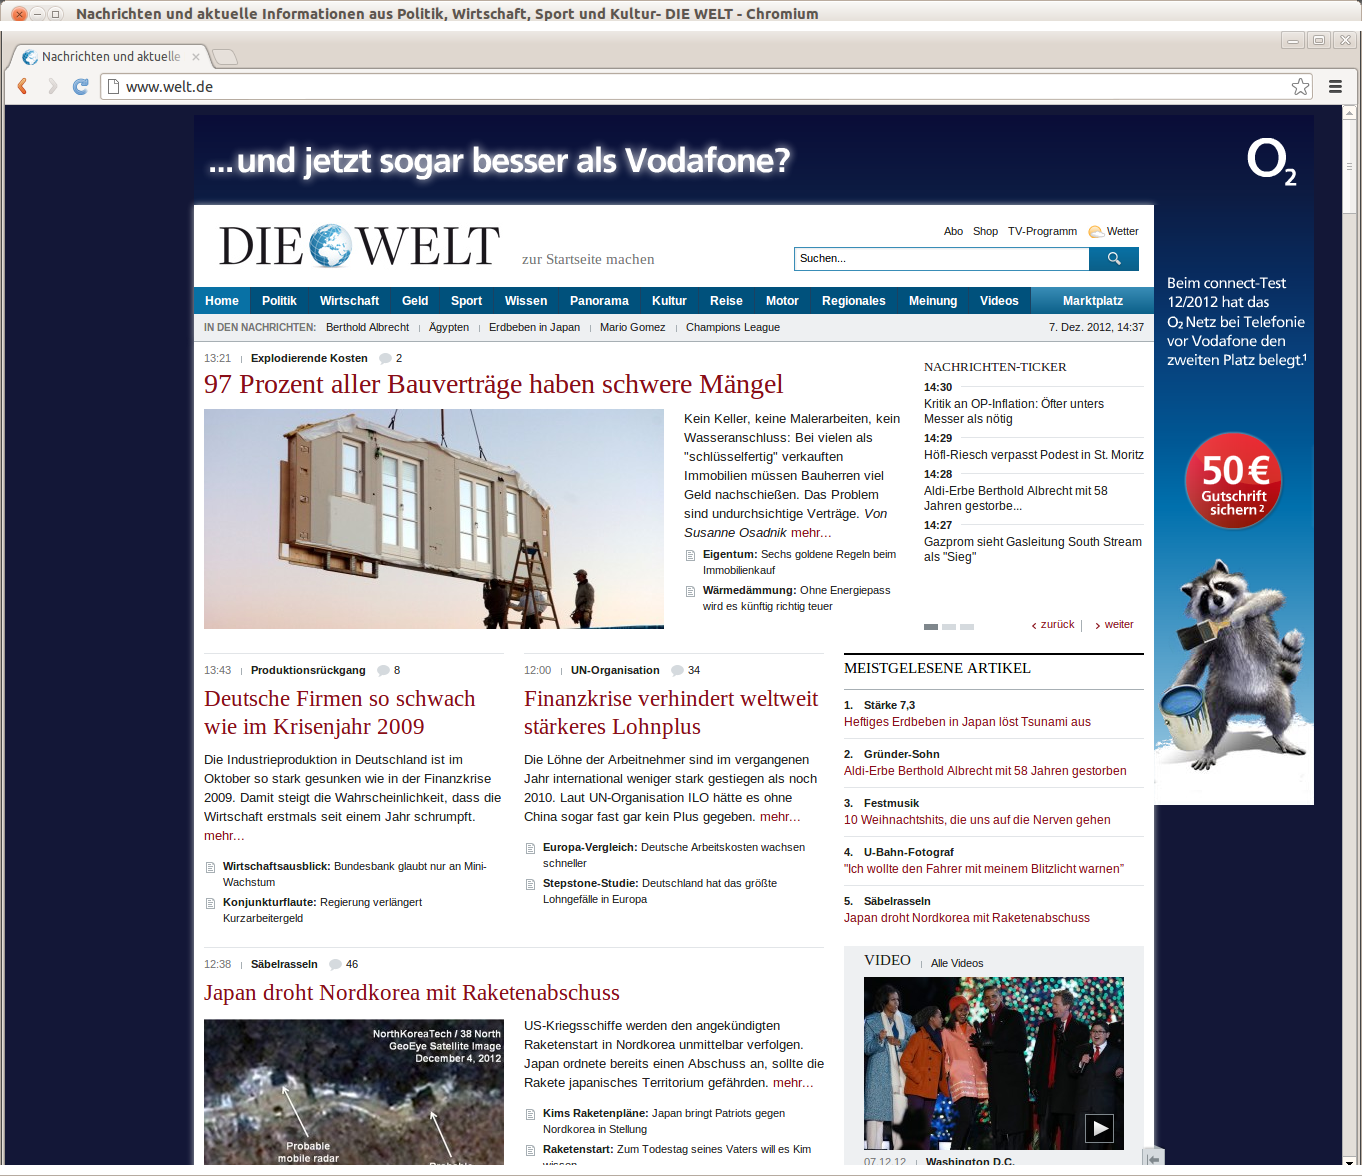
Task: Click comment bubble next to Explodierende Kosten
Action: 385,358
